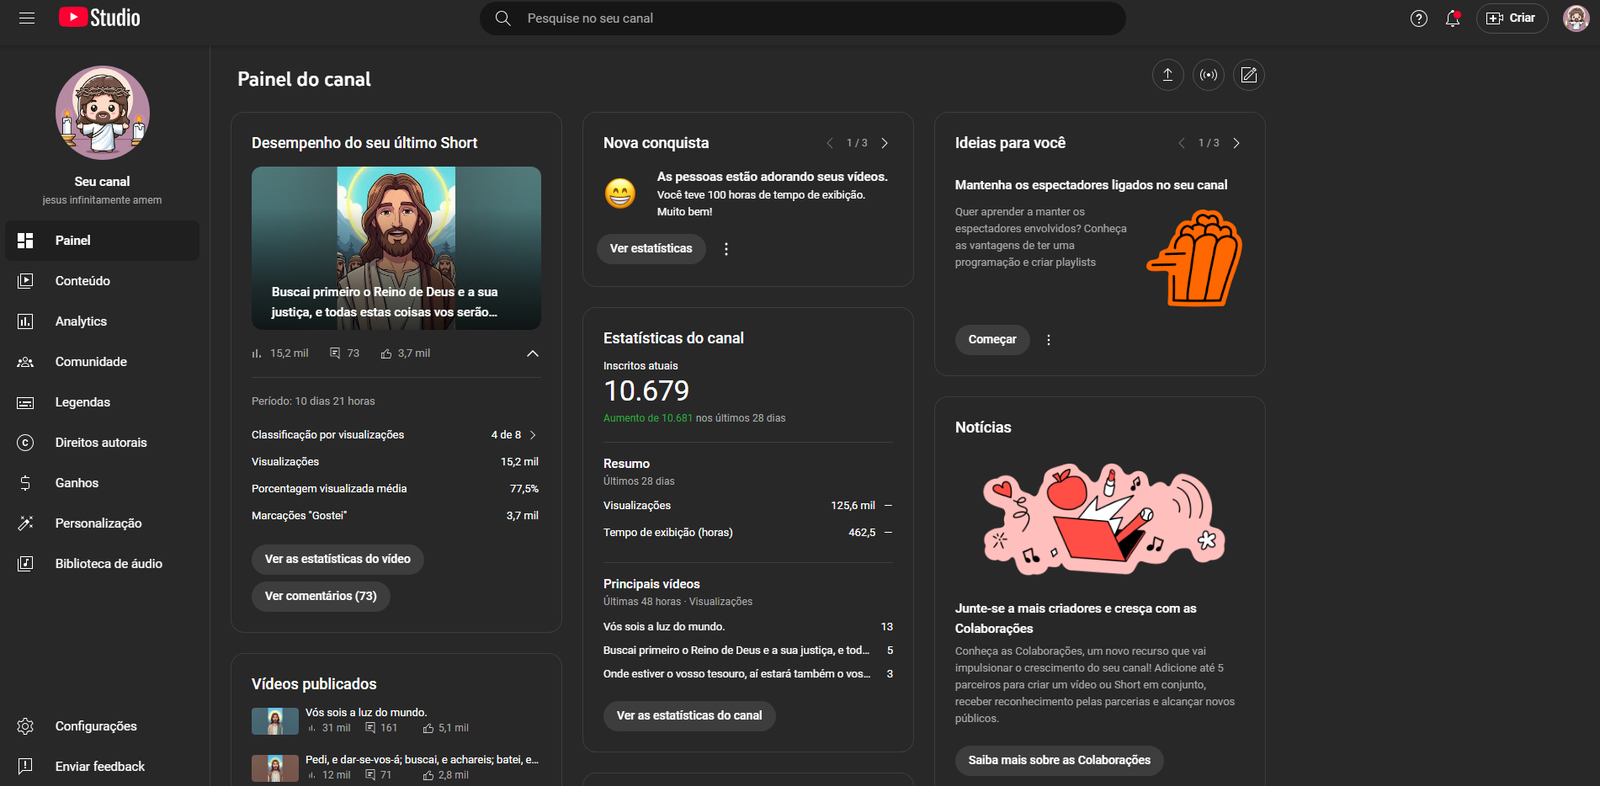
Task: Click the create post pencil icon
Action: 1248,75
